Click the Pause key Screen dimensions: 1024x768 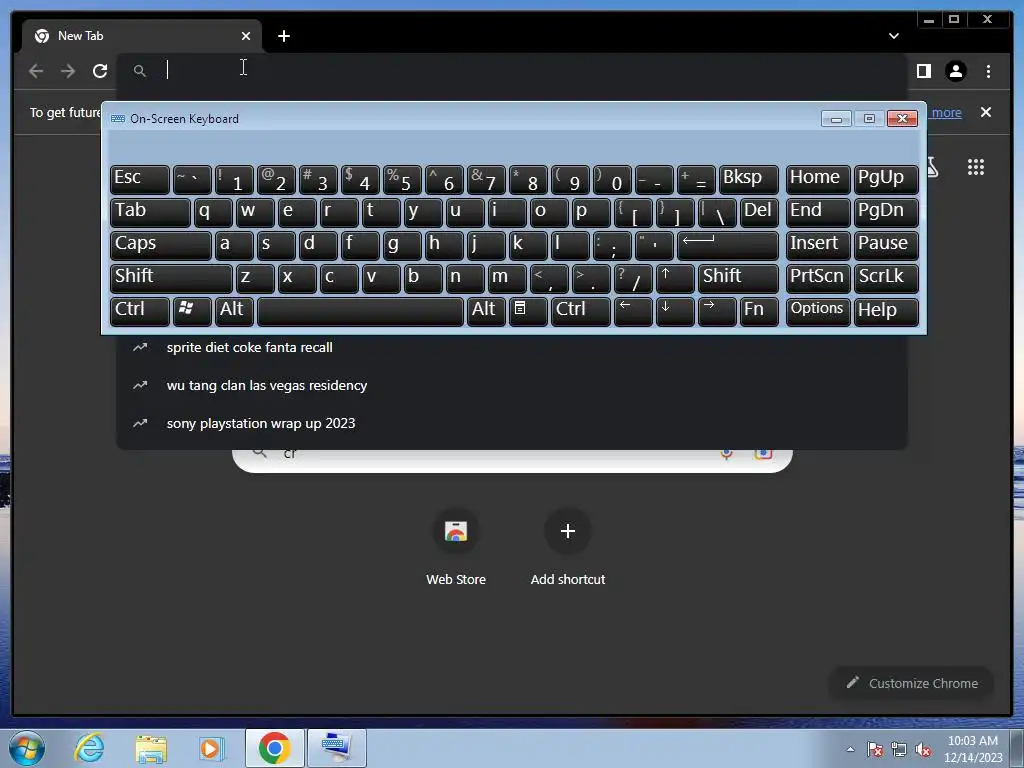click(x=886, y=246)
